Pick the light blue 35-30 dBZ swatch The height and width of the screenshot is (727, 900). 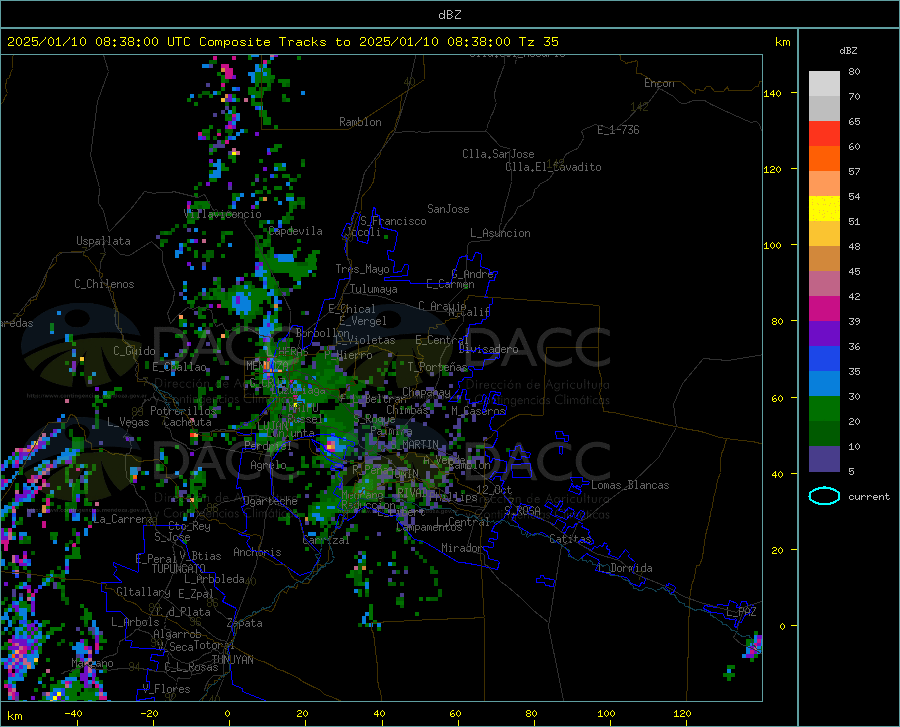(824, 384)
